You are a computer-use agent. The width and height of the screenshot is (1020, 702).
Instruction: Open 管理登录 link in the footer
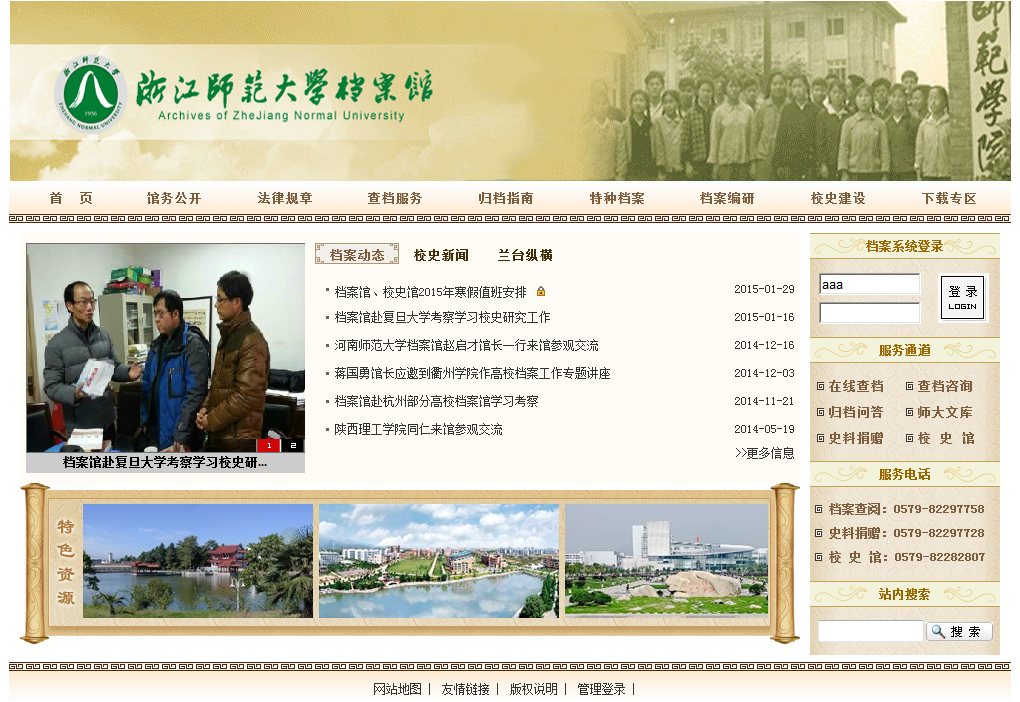[601, 689]
